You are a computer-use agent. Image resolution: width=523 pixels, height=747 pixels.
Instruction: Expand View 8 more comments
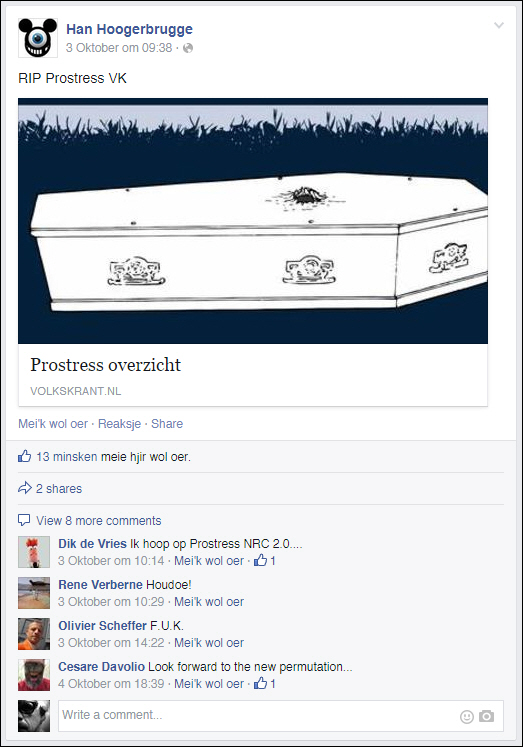tap(99, 521)
